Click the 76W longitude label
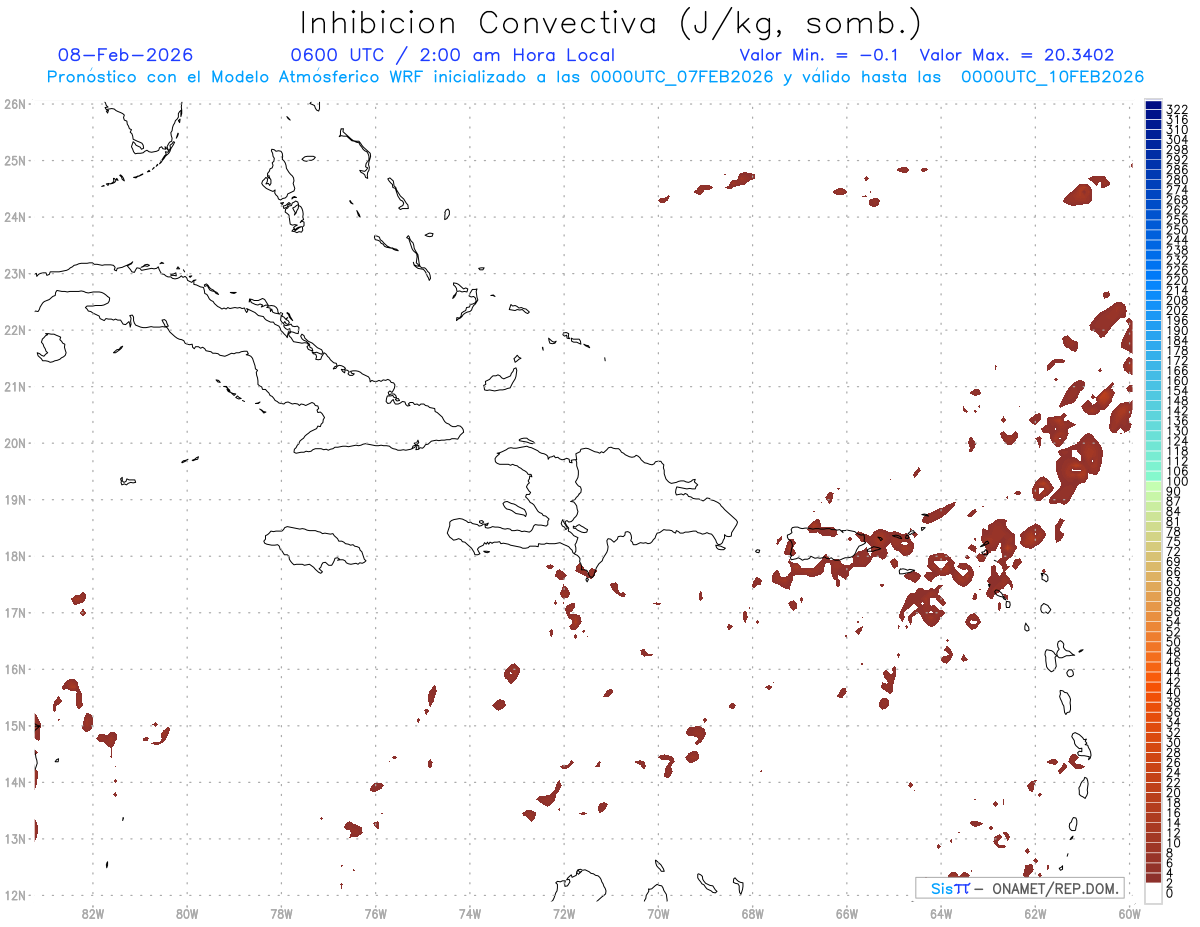 (375, 913)
